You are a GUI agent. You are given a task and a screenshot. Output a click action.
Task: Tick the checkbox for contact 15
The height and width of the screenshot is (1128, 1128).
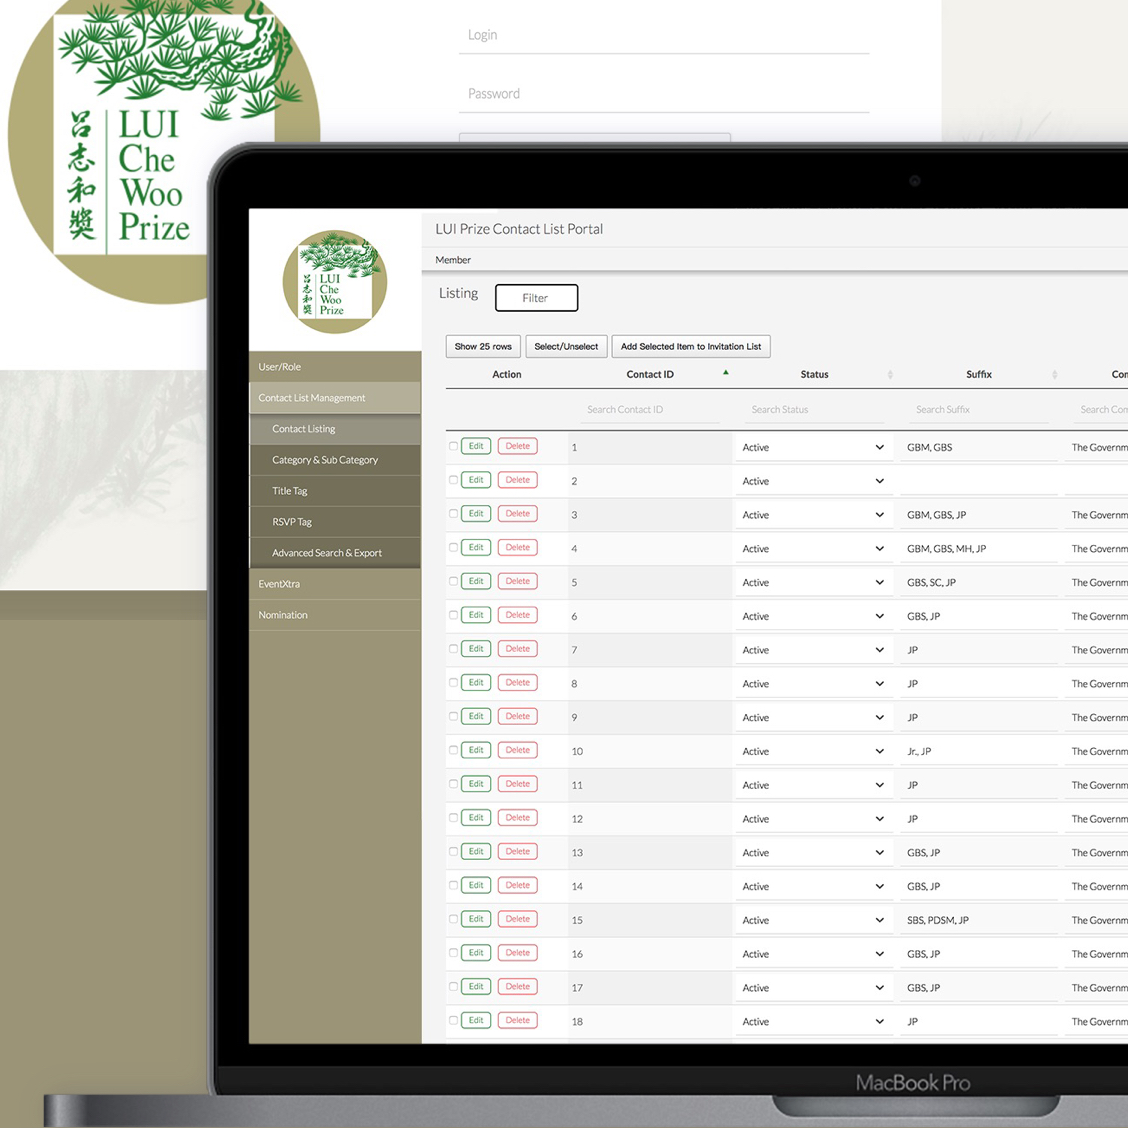point(453,919)
